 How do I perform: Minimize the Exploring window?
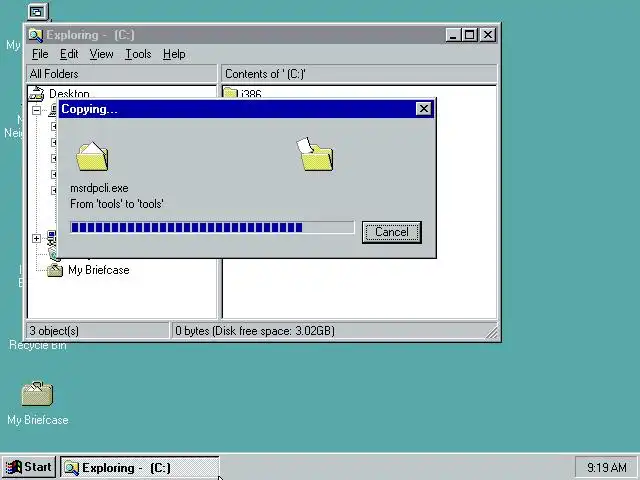pos(452,35)
